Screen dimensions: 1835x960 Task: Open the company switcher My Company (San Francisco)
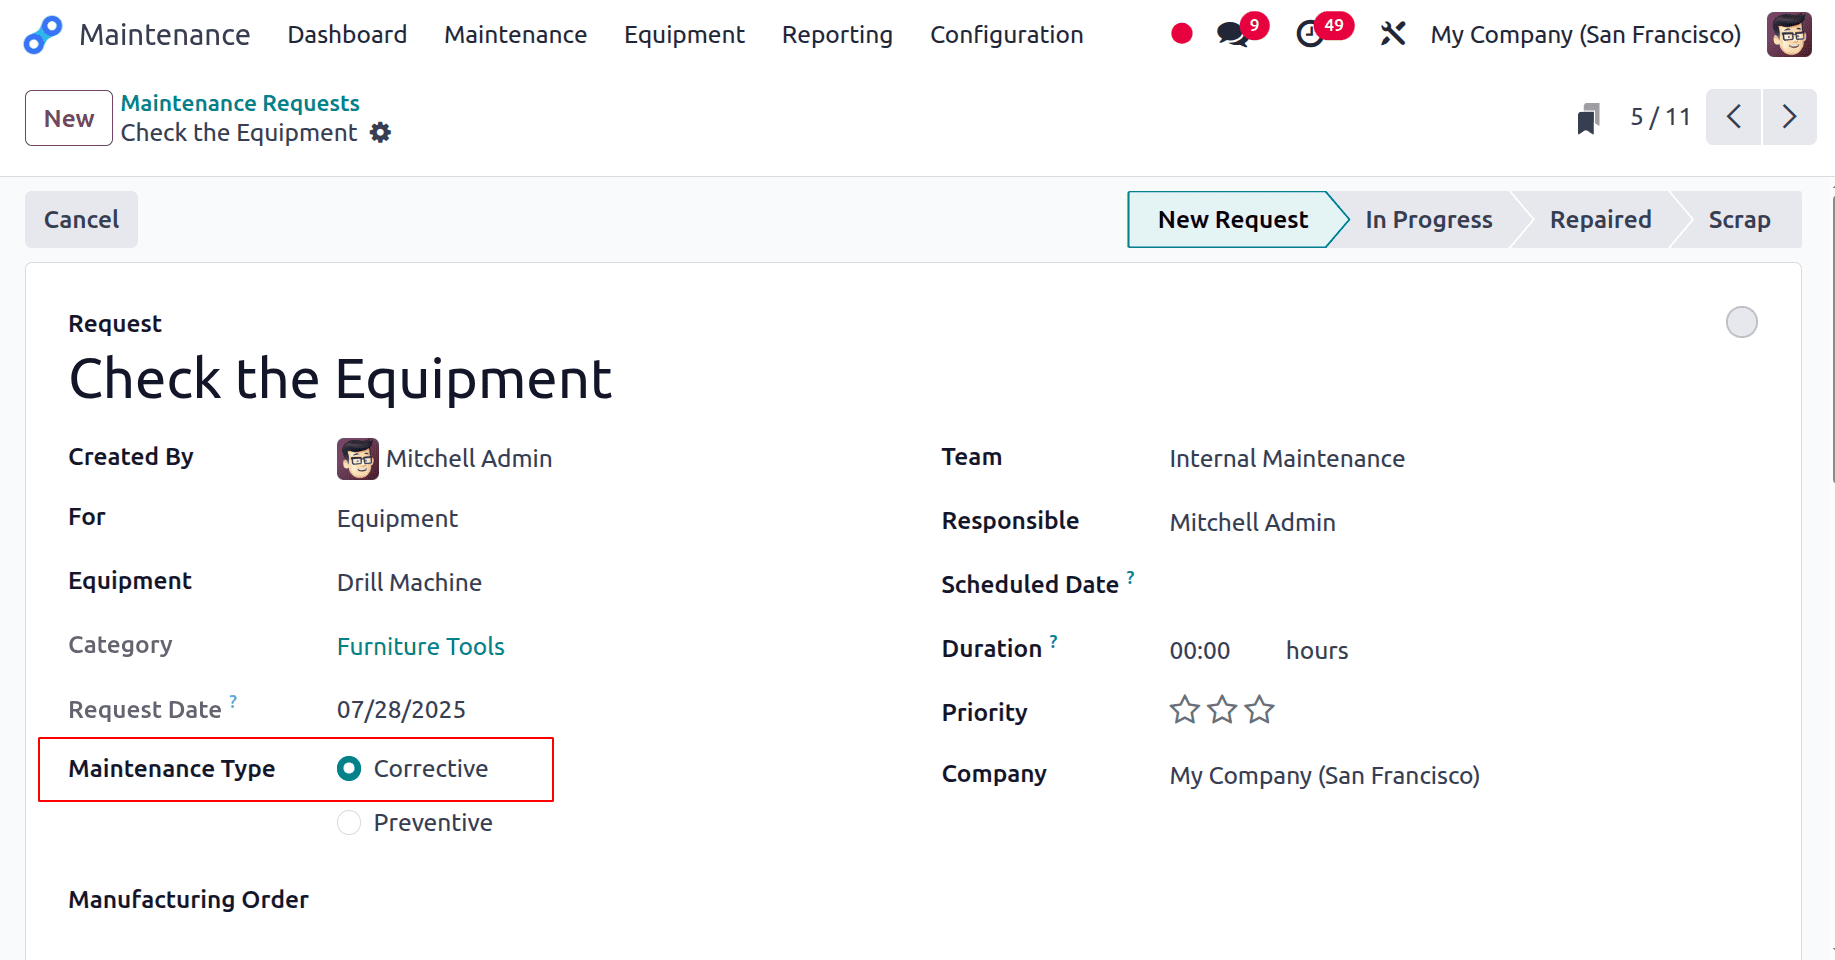tap(1585, 34)
